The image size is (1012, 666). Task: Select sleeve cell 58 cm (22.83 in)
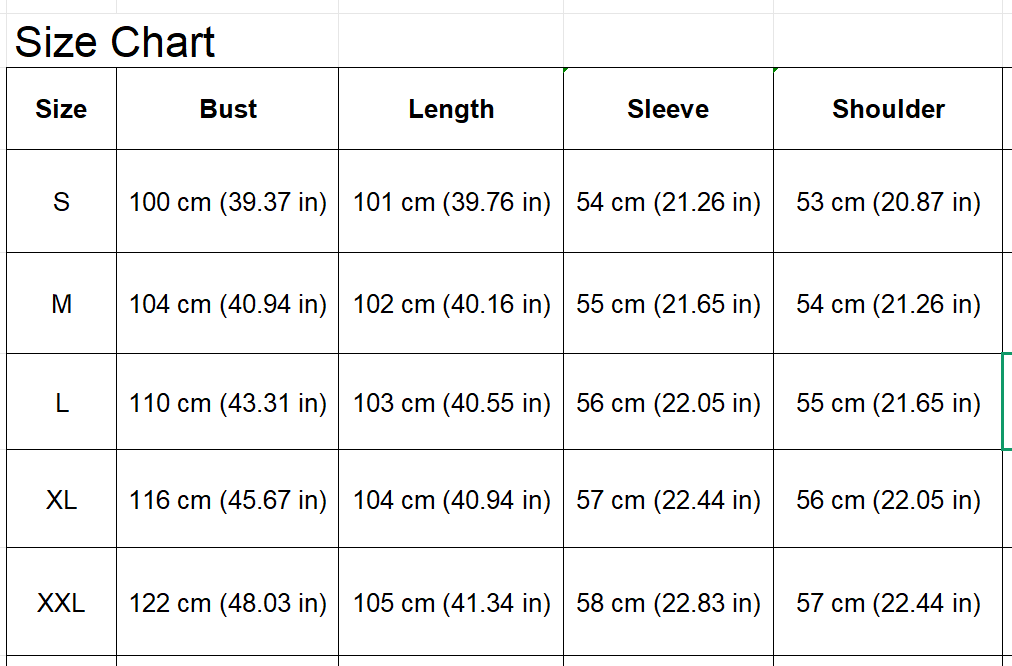(x=668, y=603)
